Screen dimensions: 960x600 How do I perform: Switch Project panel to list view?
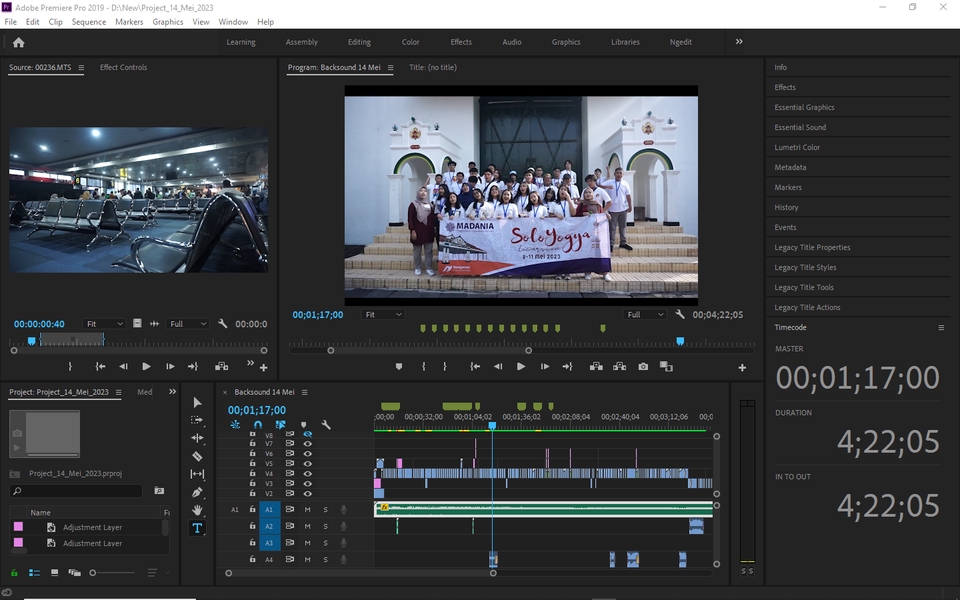[34, 572]
